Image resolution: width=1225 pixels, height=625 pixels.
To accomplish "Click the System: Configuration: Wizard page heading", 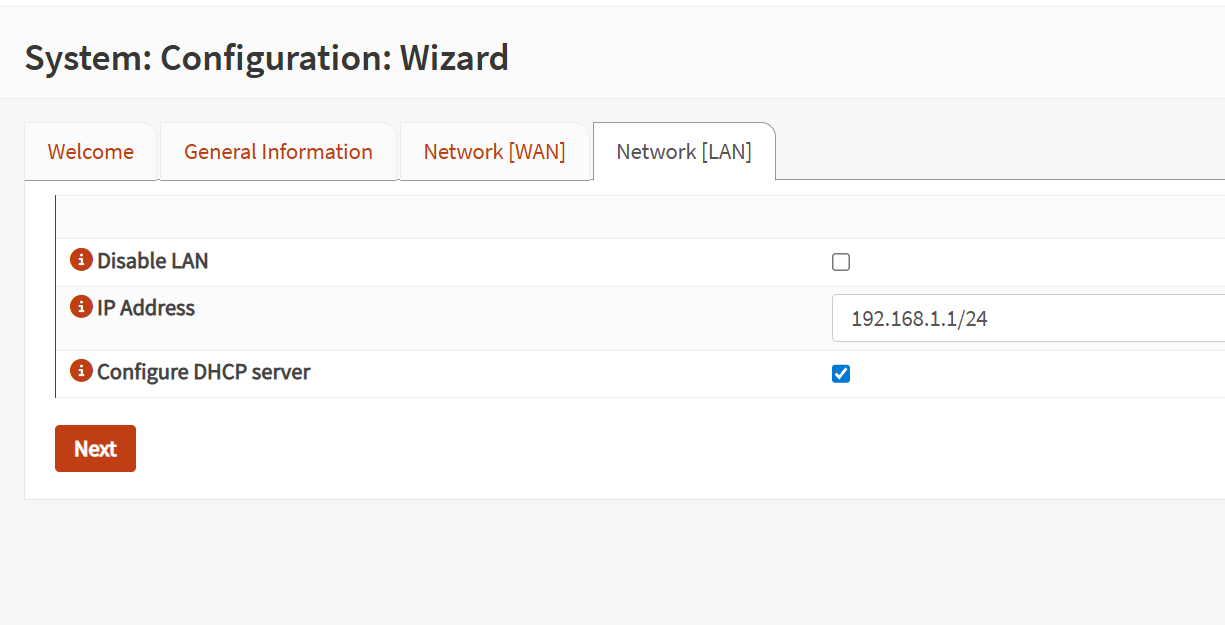I will [x=267, y=58].
